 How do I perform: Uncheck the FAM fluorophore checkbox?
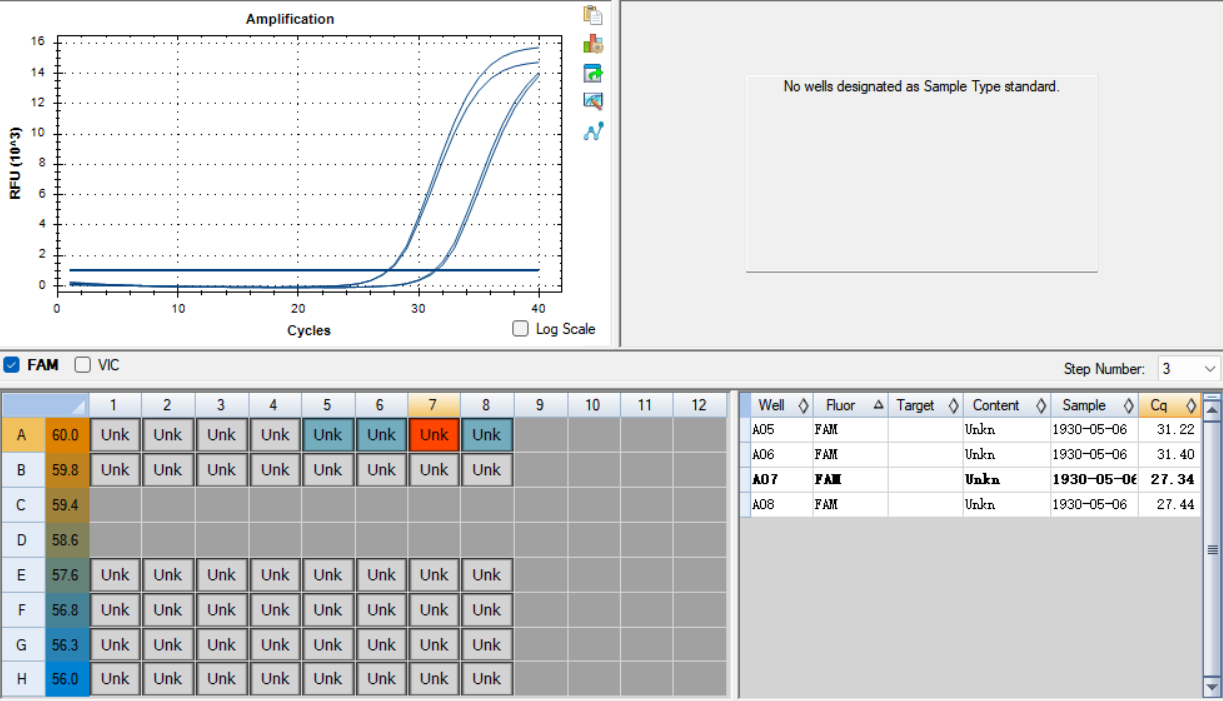pos(12,365)
